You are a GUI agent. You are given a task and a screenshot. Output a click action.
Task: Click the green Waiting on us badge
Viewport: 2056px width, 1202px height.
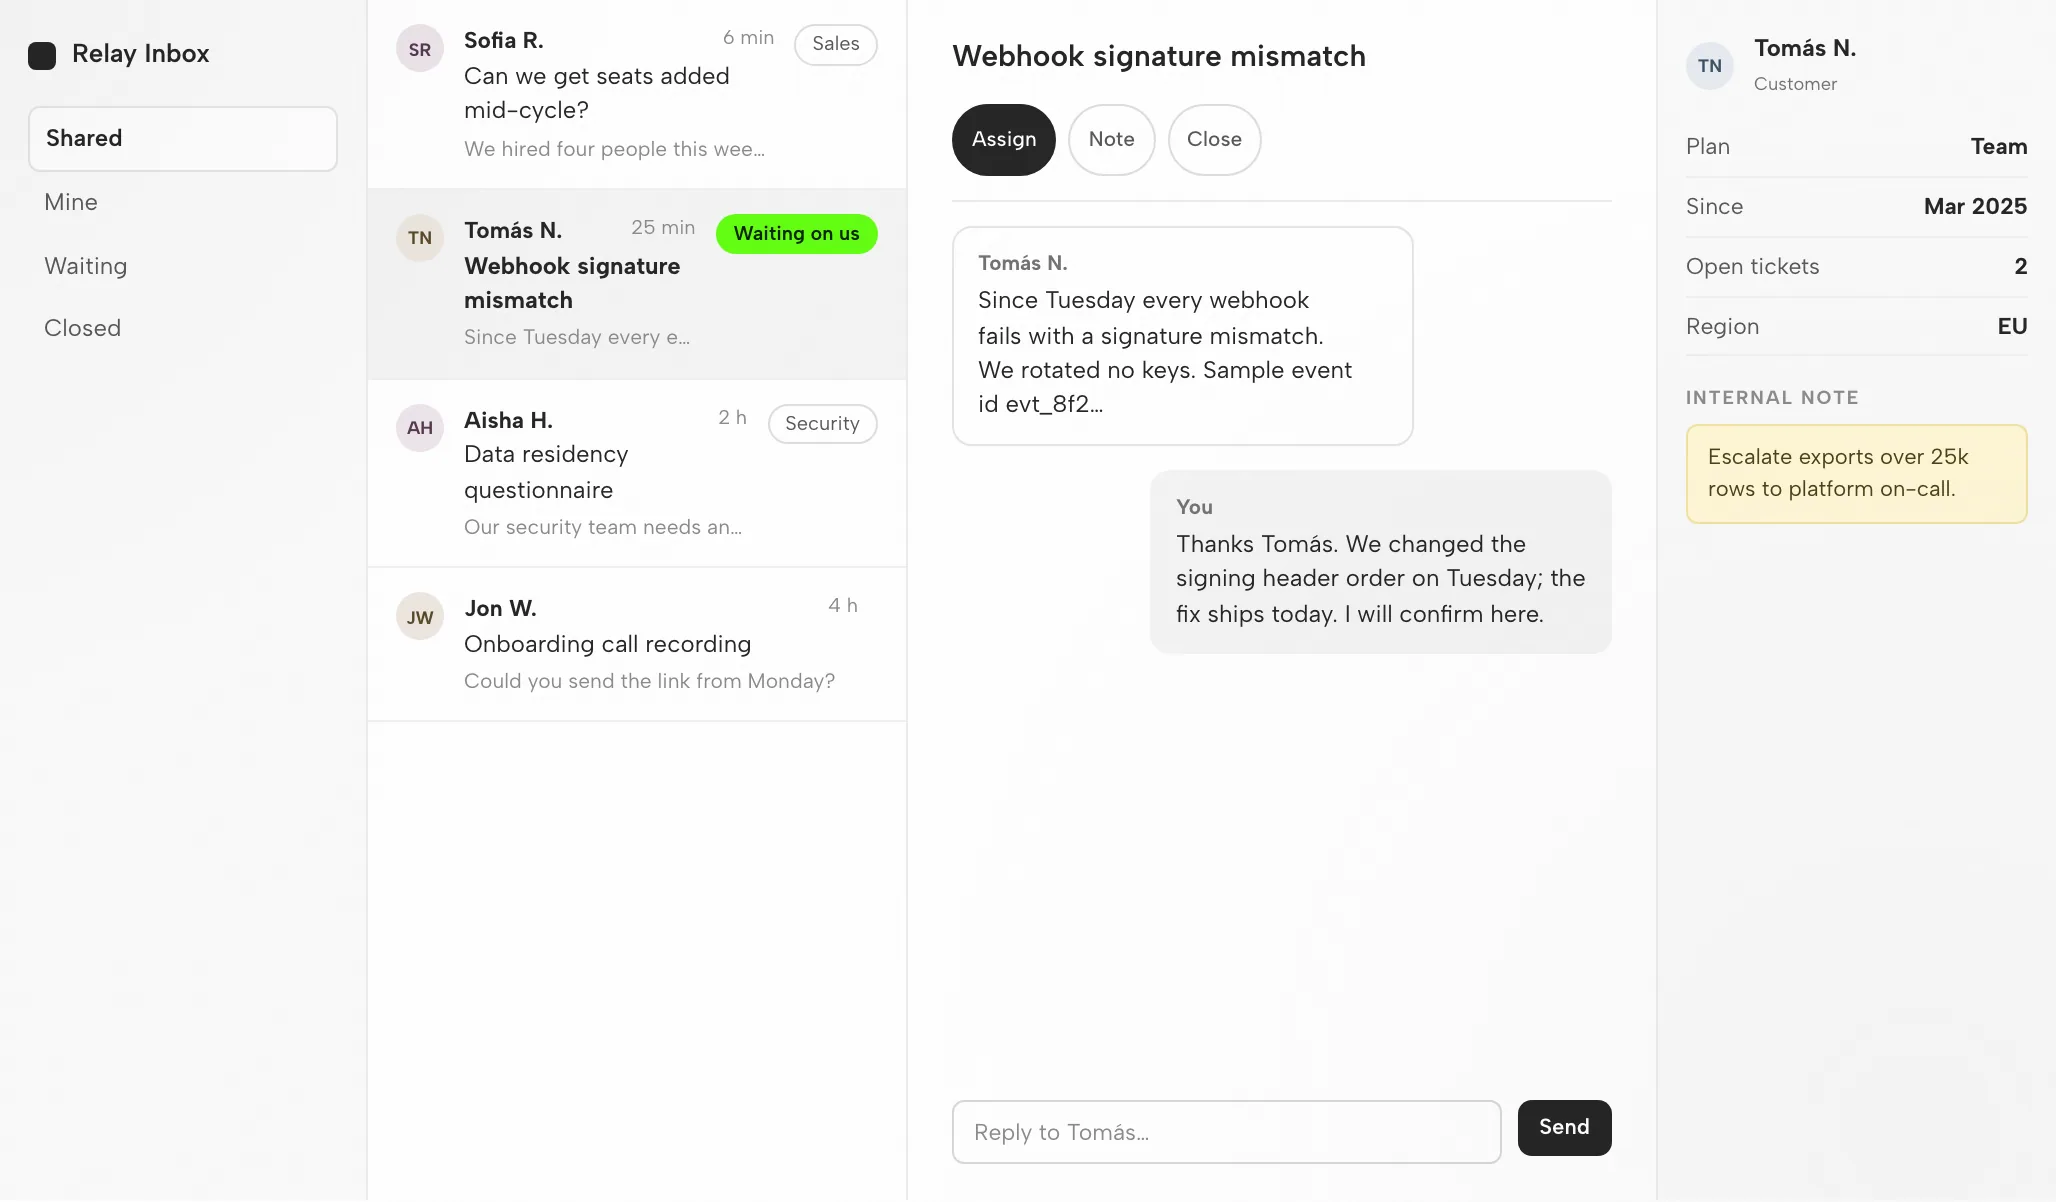[797, 234]
